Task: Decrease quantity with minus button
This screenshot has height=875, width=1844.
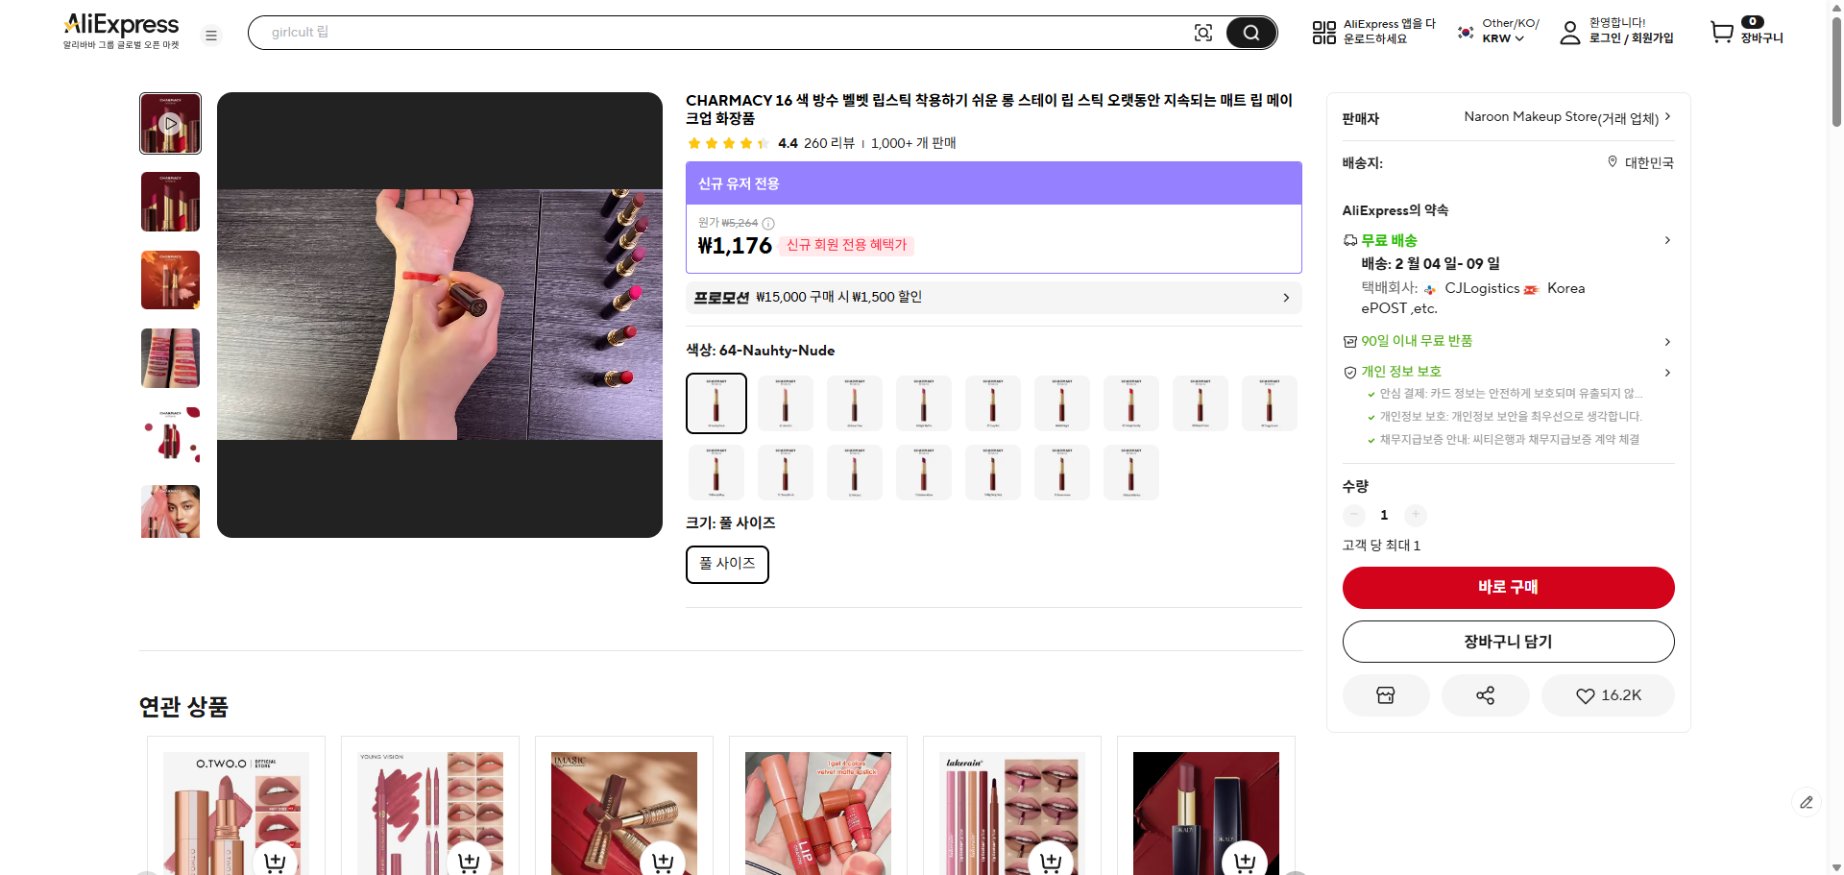Action: pos(1354,515)
